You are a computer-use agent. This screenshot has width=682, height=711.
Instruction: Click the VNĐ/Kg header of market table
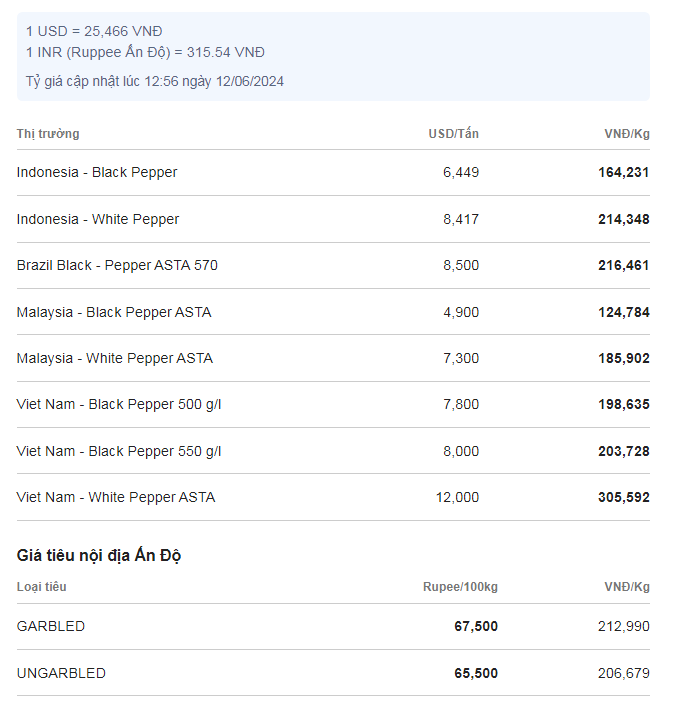tap(627, 134)
